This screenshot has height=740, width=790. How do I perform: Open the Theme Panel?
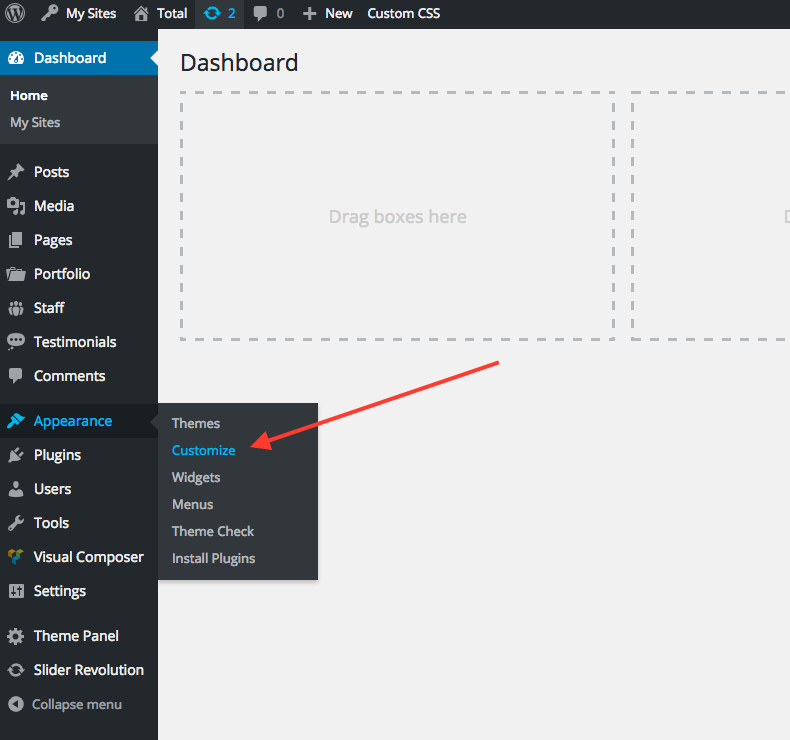tap(76, 636)
